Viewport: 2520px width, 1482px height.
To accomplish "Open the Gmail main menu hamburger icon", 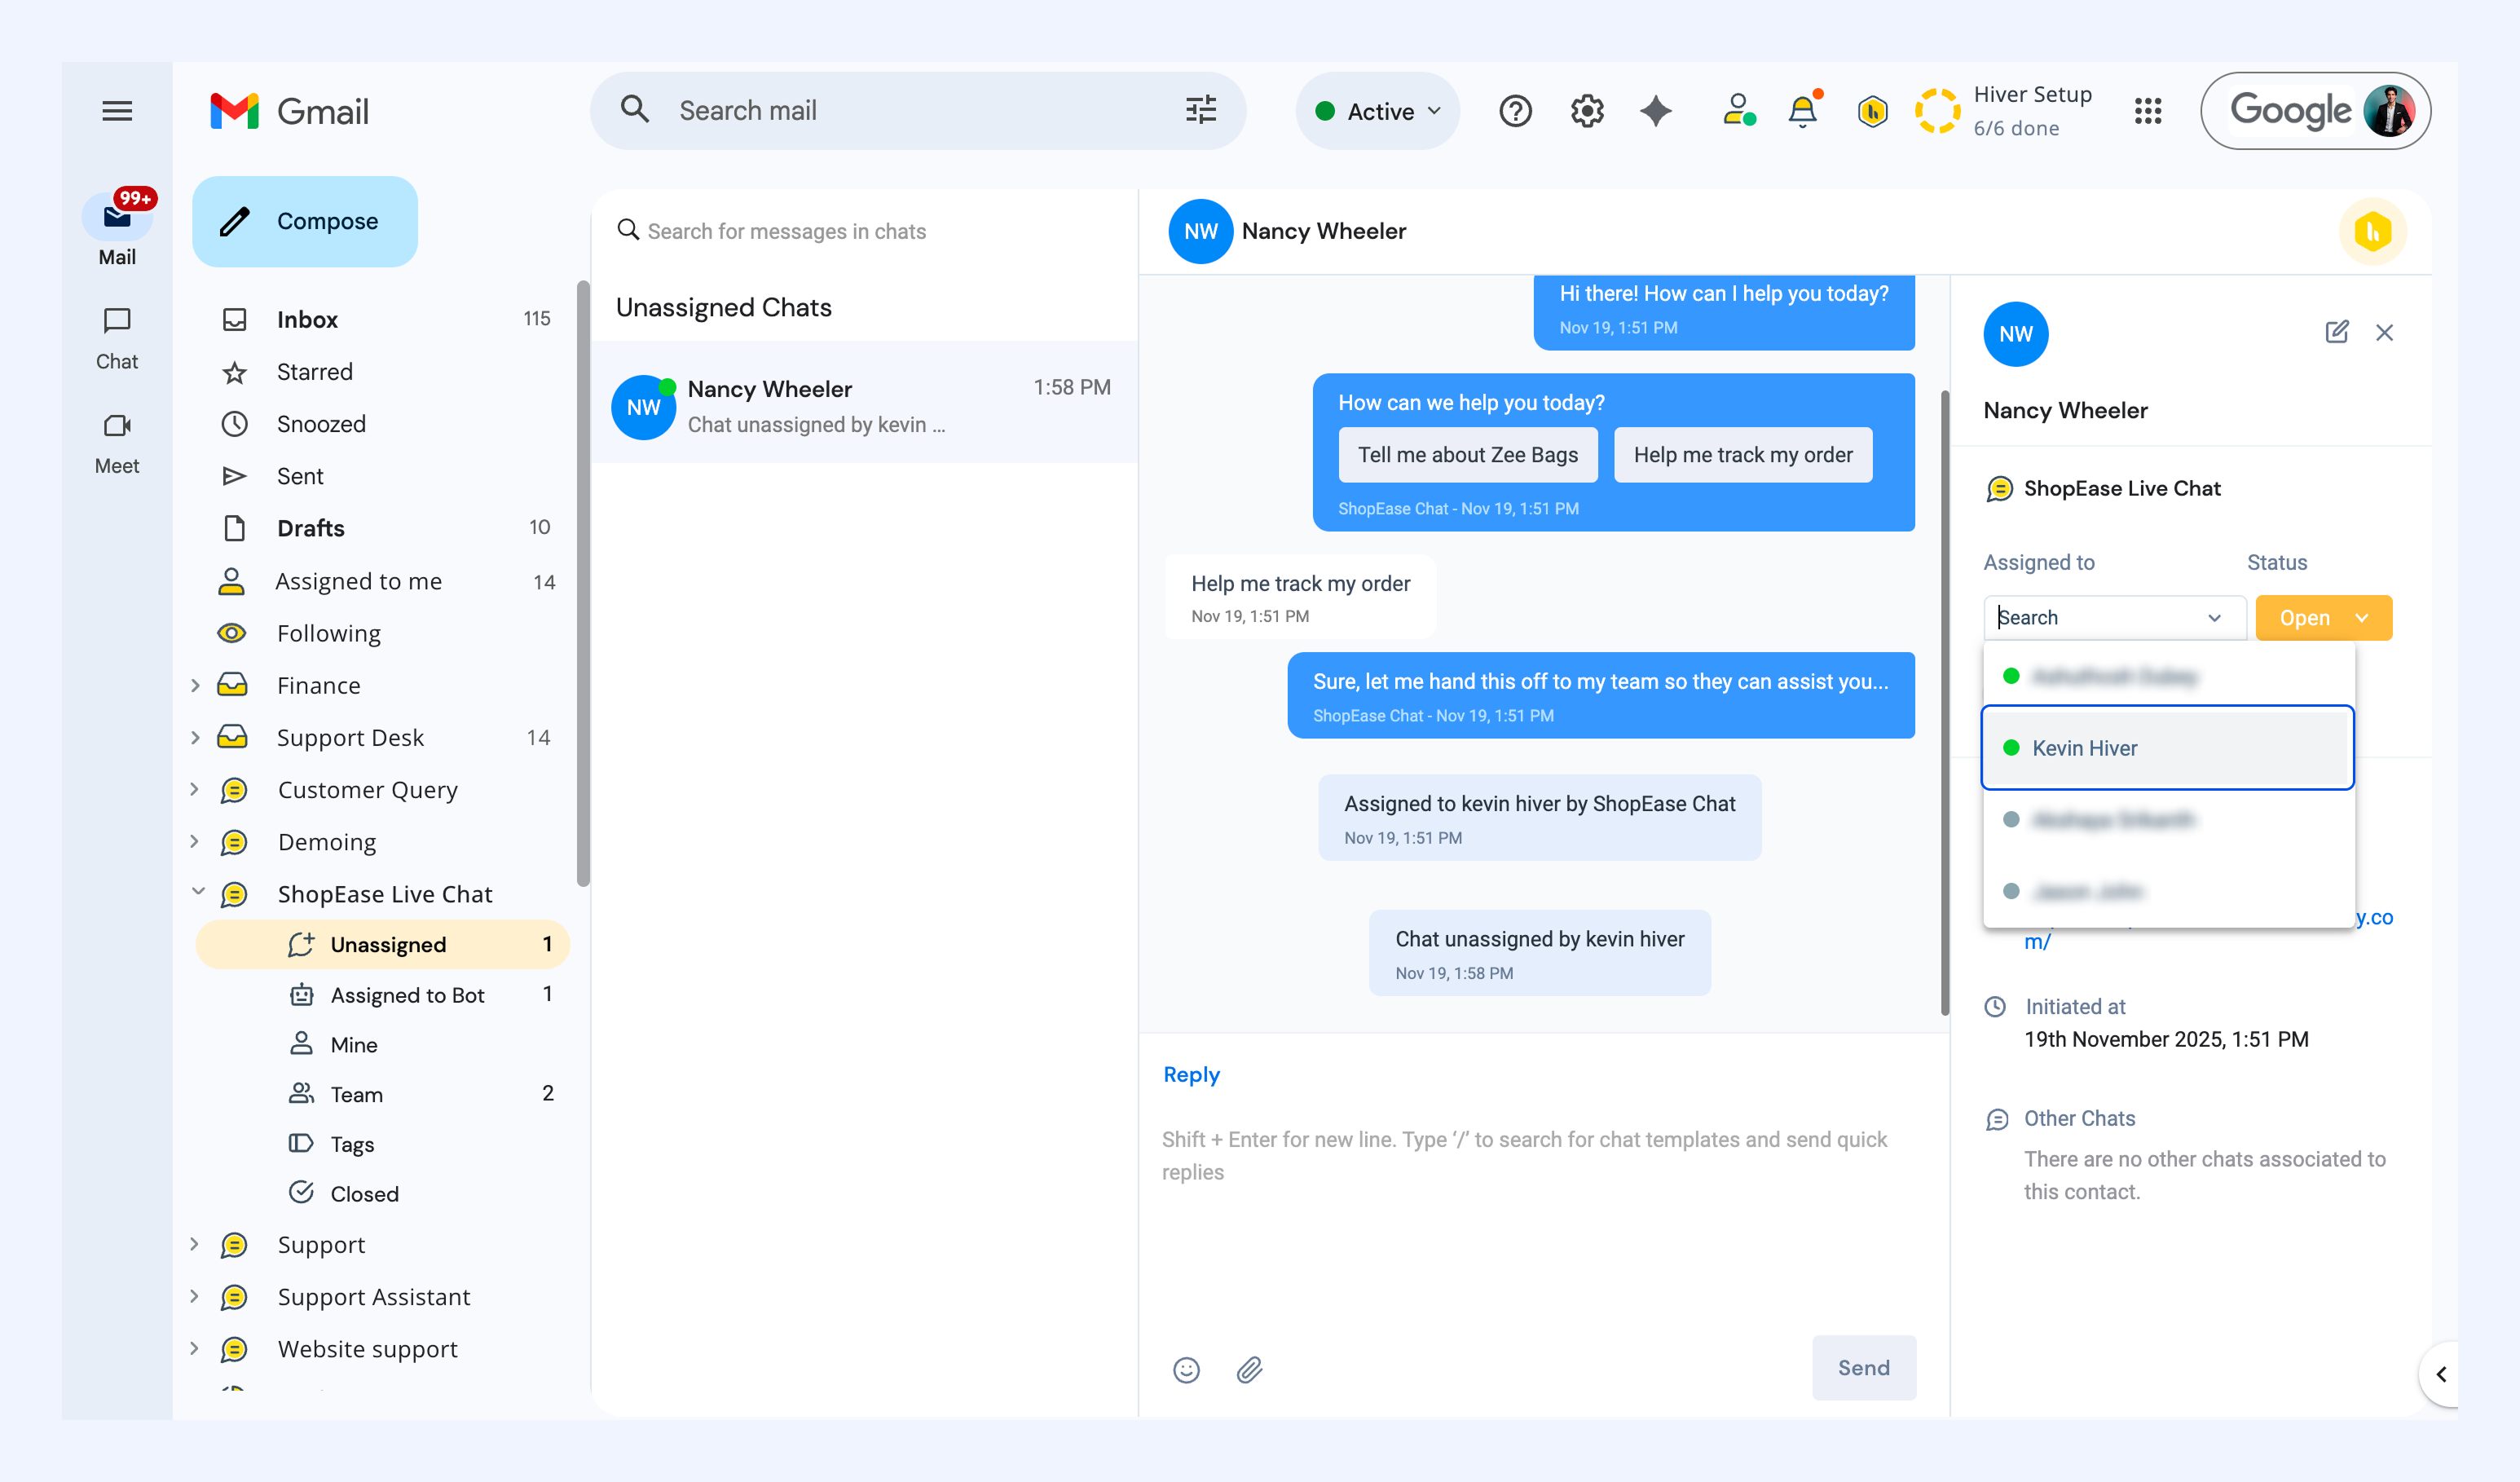I will [117, 111].
